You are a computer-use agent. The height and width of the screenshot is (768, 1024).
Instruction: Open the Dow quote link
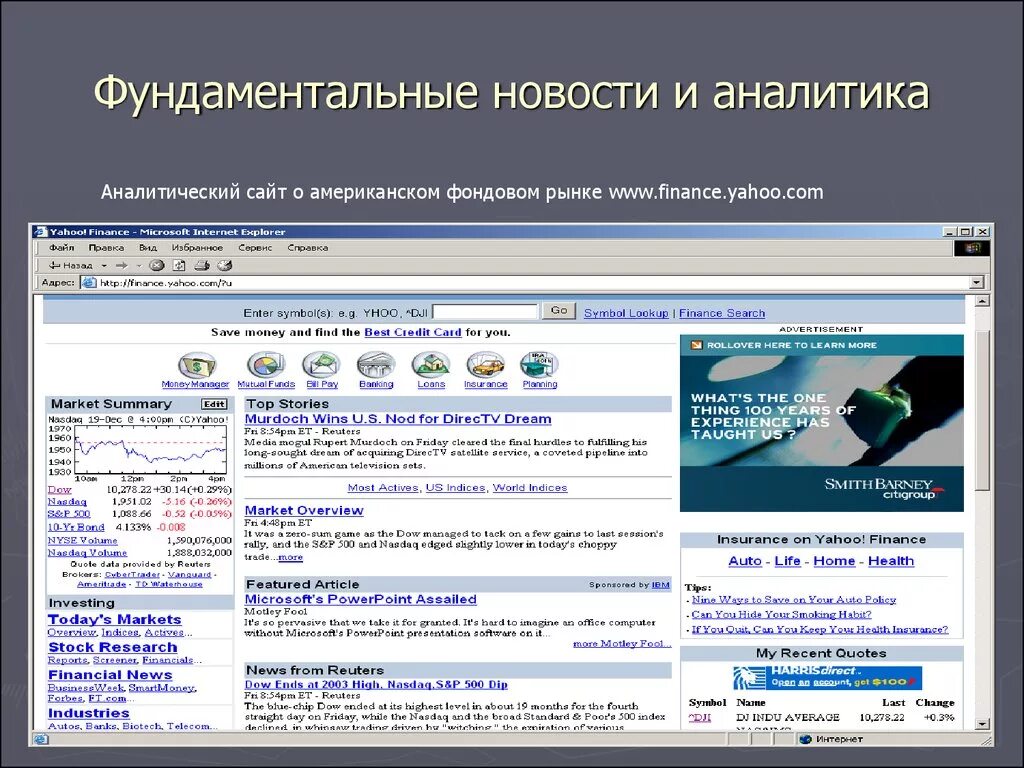point(59,490)
